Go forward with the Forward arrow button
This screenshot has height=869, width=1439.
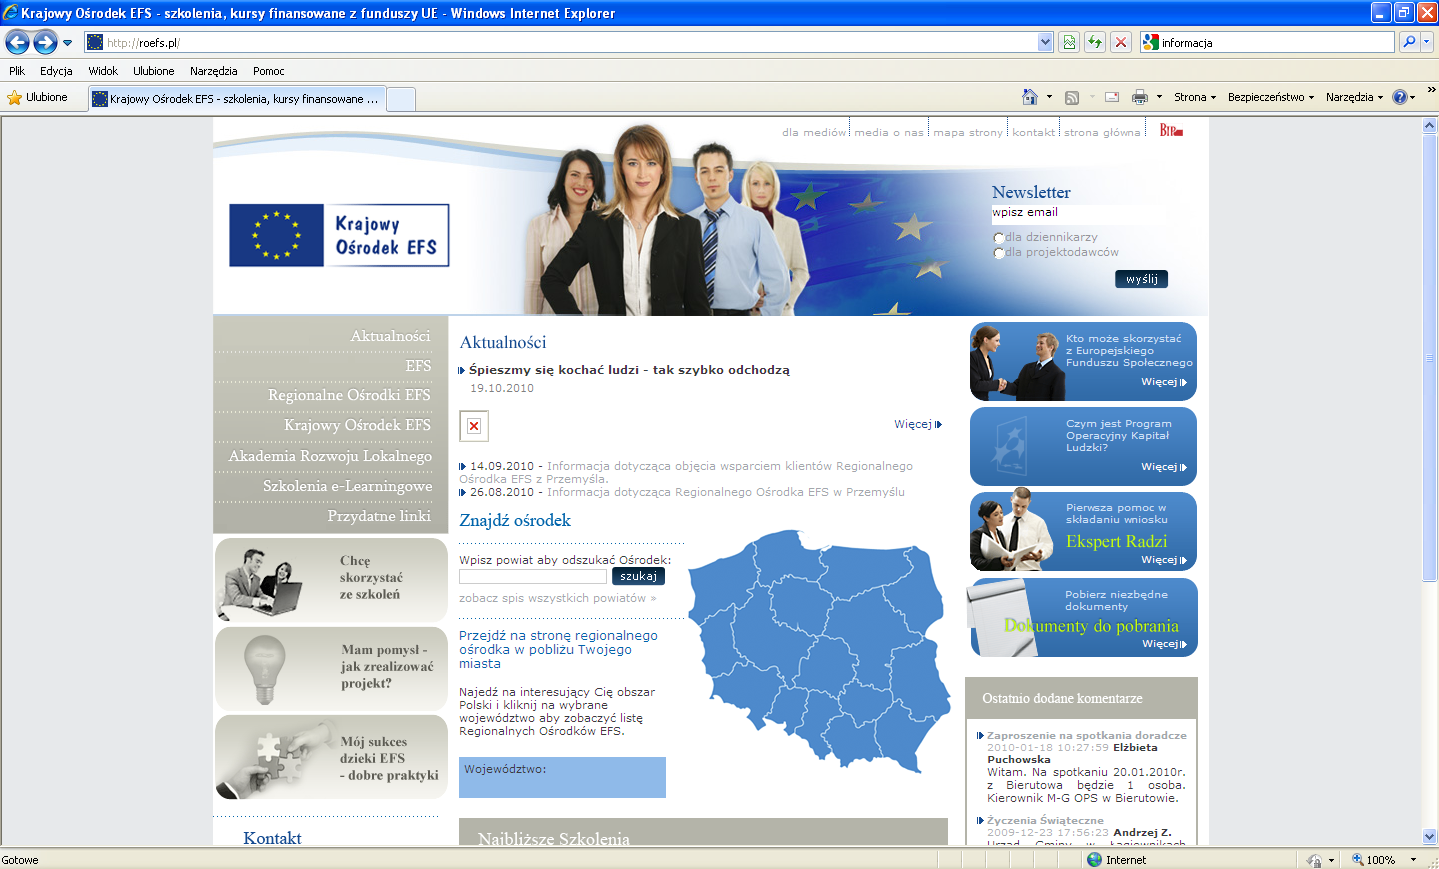[x=45, y=42]
